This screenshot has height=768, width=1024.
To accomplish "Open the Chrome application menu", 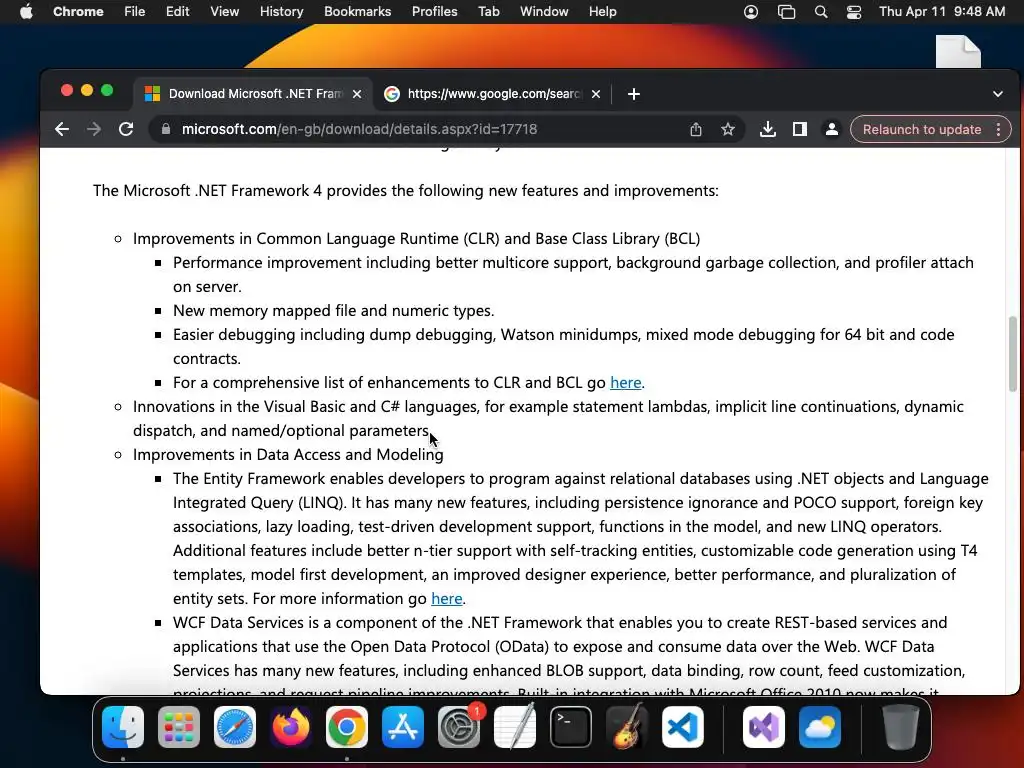I will [x=78, y=12].
